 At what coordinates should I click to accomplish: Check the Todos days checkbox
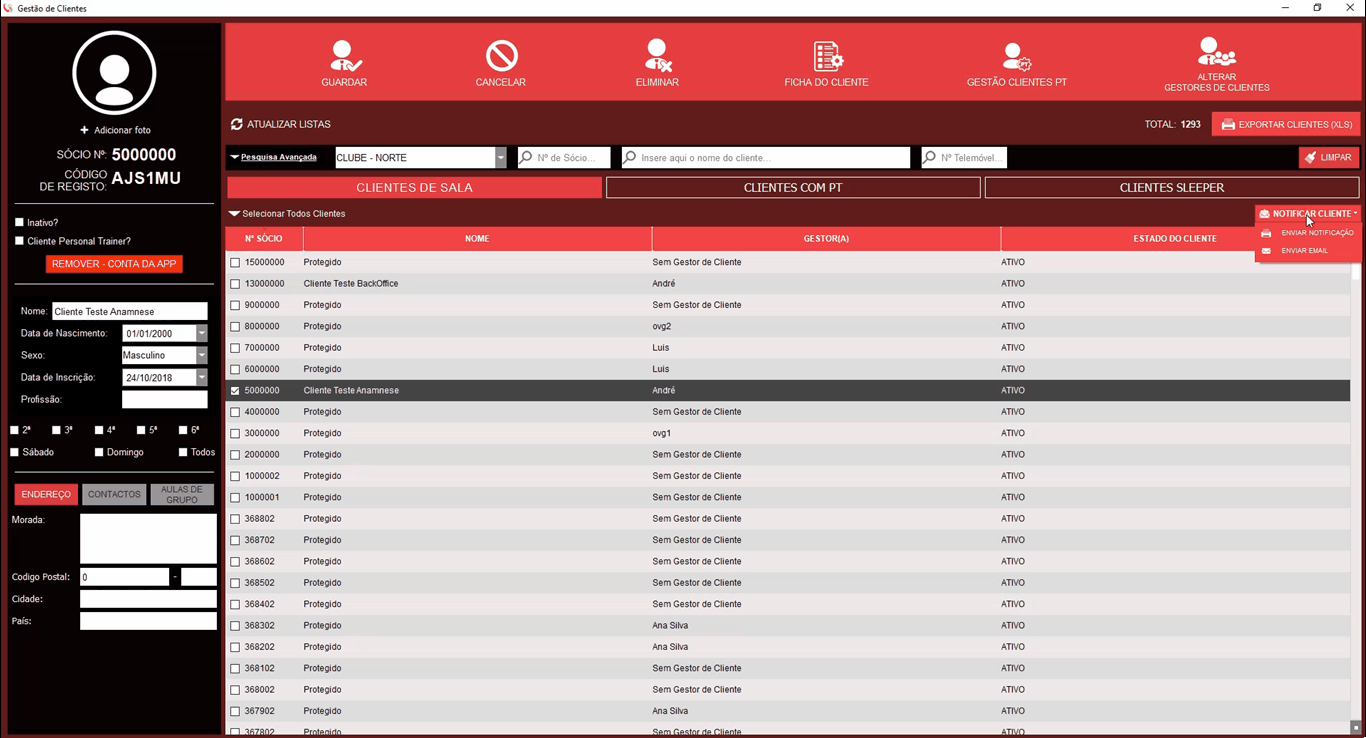point(183,452)
